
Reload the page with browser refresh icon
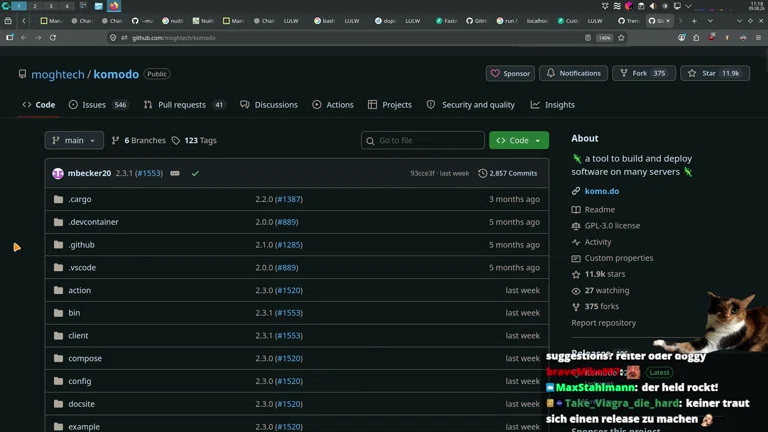(x=53, y=38)
